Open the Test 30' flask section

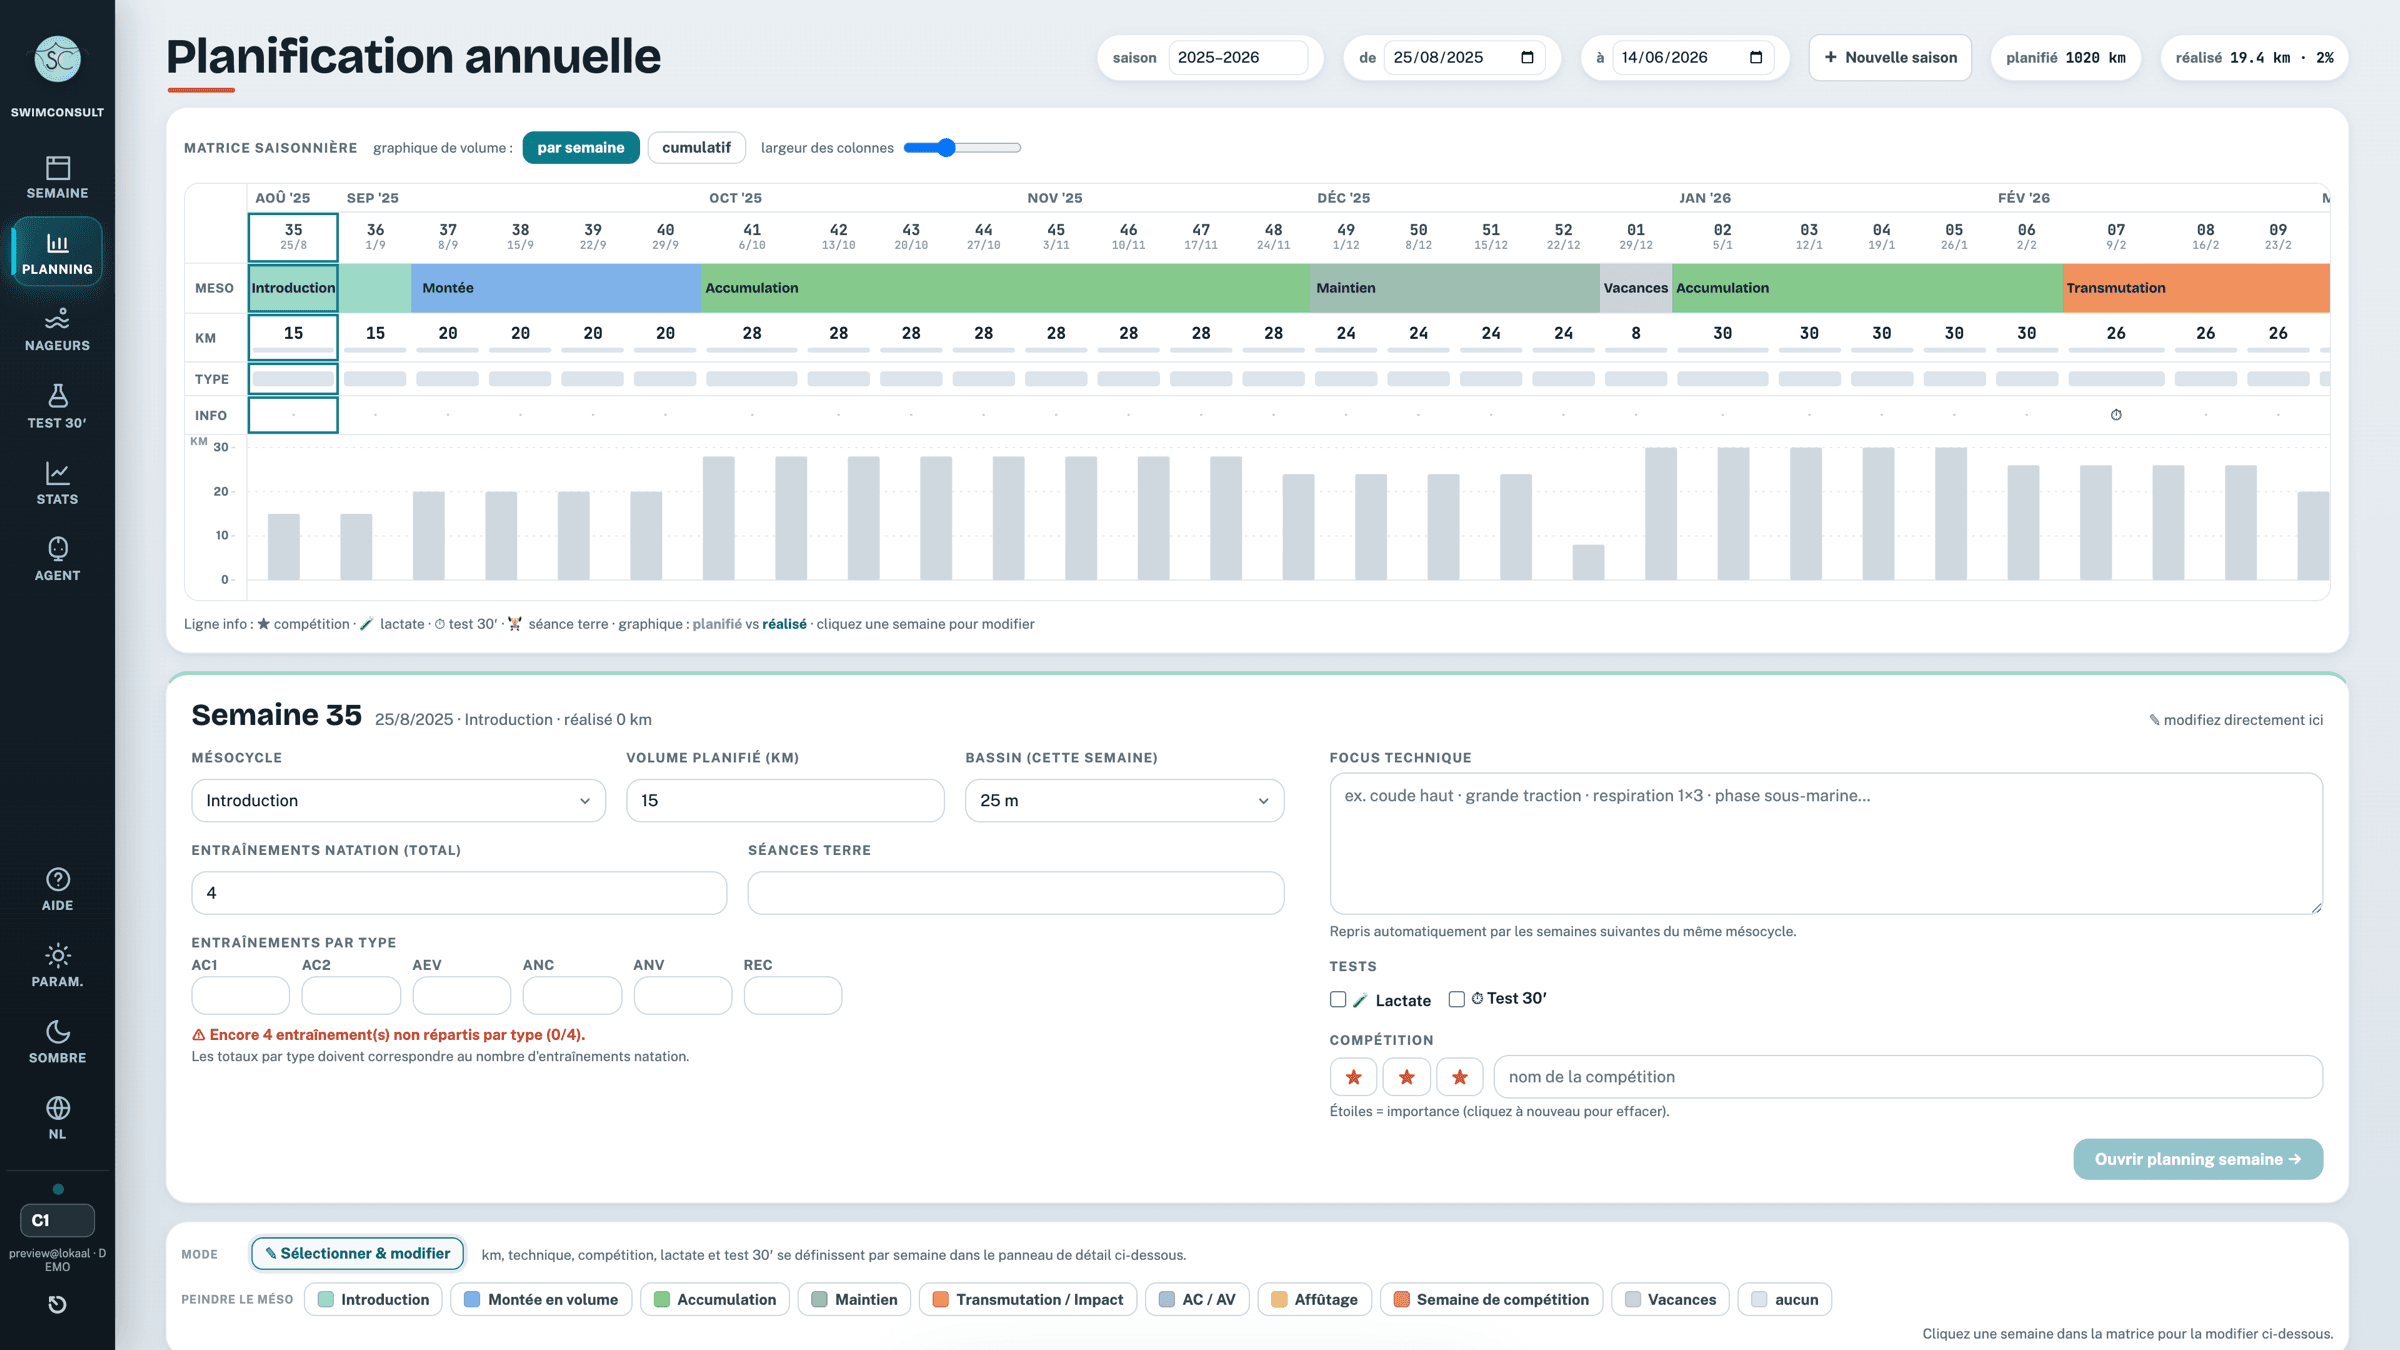57,406
